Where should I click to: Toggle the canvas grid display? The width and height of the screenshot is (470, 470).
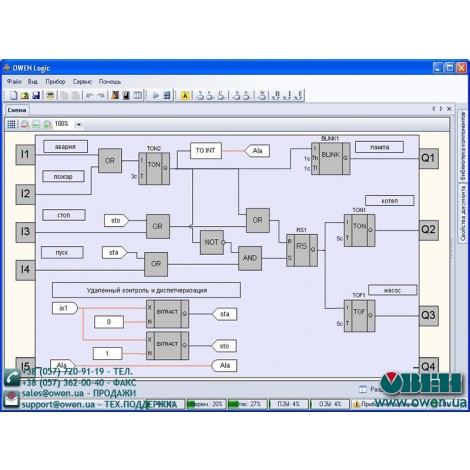point(11,124)
